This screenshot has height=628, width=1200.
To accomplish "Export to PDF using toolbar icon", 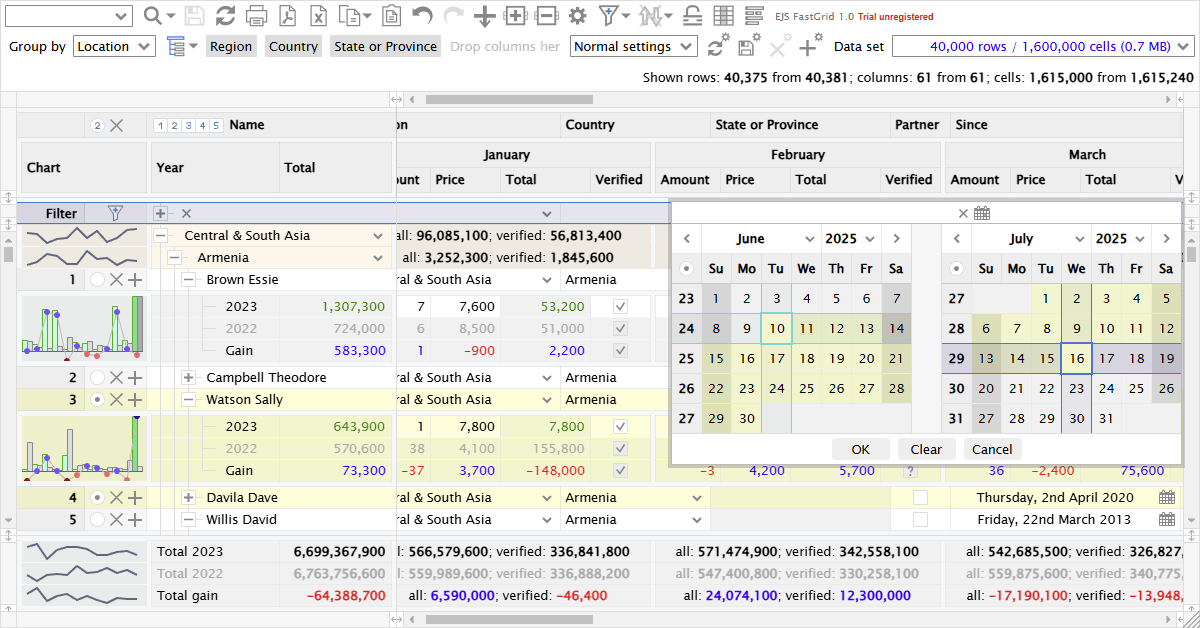I will pyautogui.click(x=287, y=16).
